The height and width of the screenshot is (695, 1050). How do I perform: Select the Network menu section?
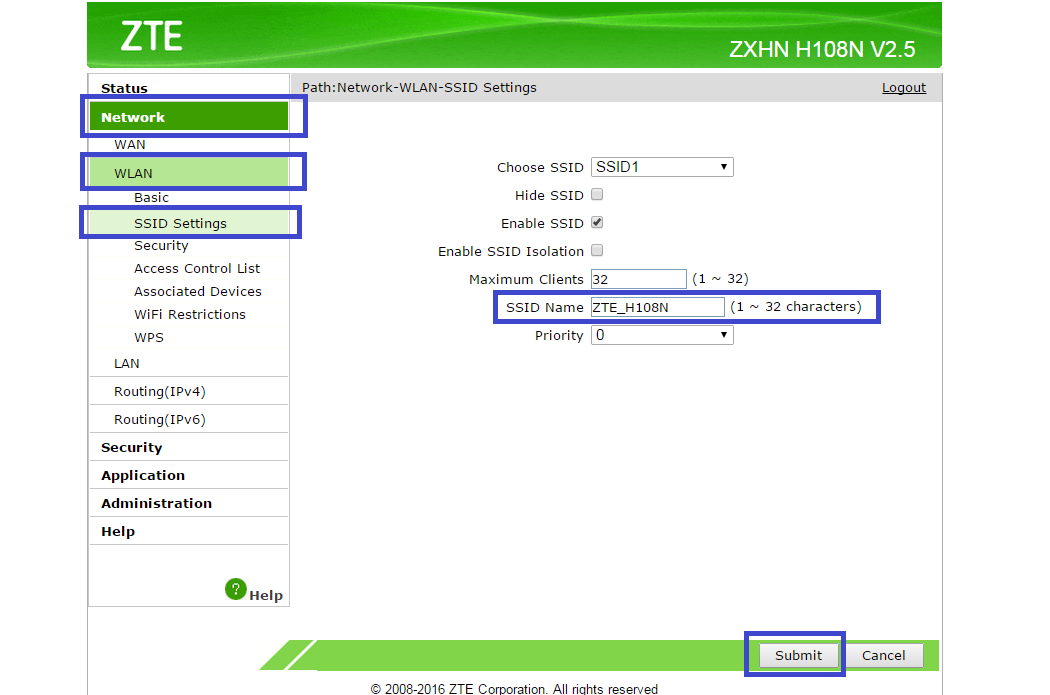point(189,117)
